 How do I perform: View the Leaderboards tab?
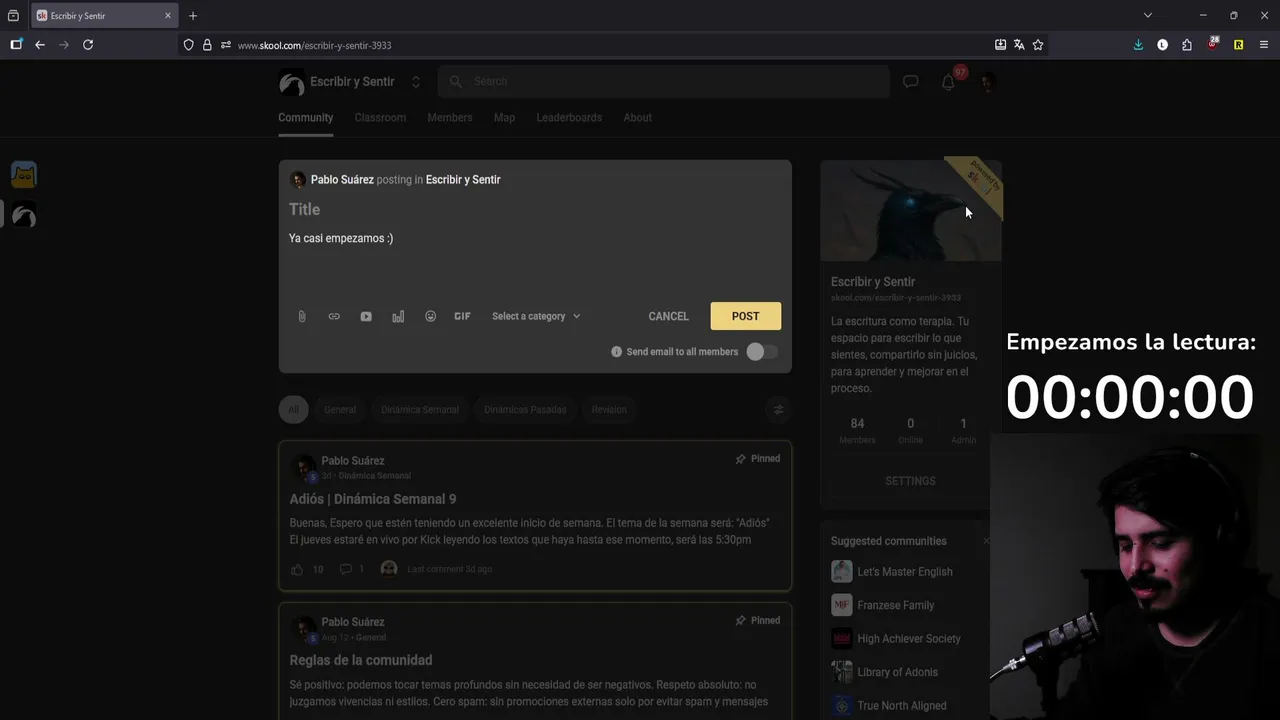point(569,117)
